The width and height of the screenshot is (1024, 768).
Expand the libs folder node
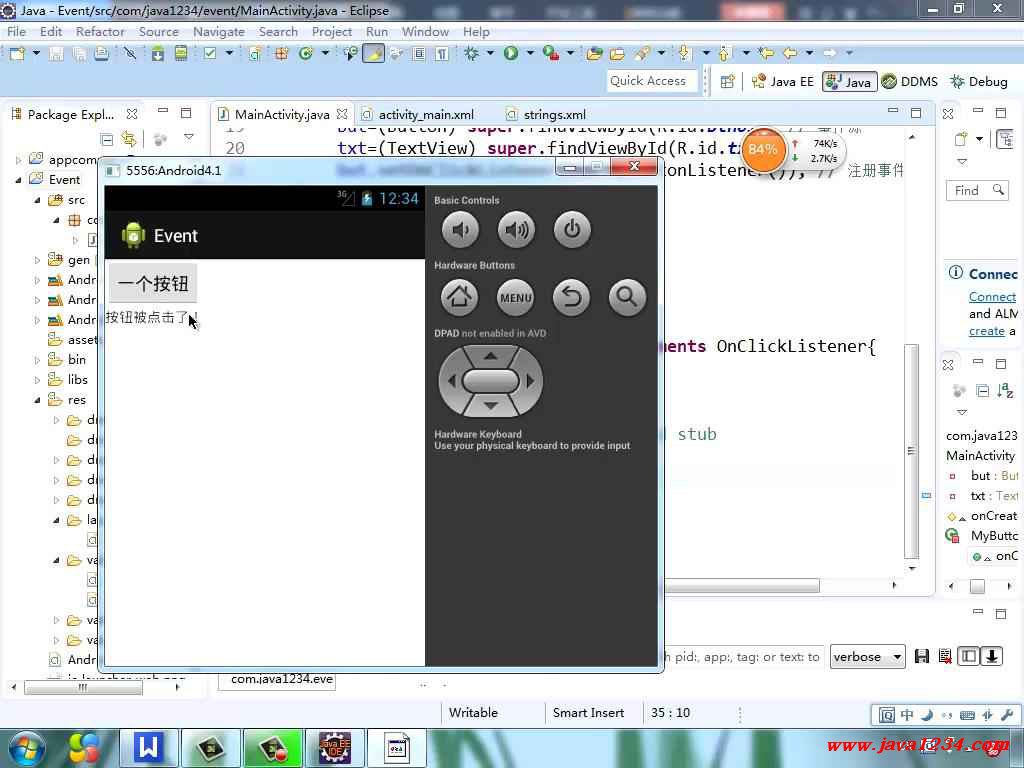(x=37, y=380)
